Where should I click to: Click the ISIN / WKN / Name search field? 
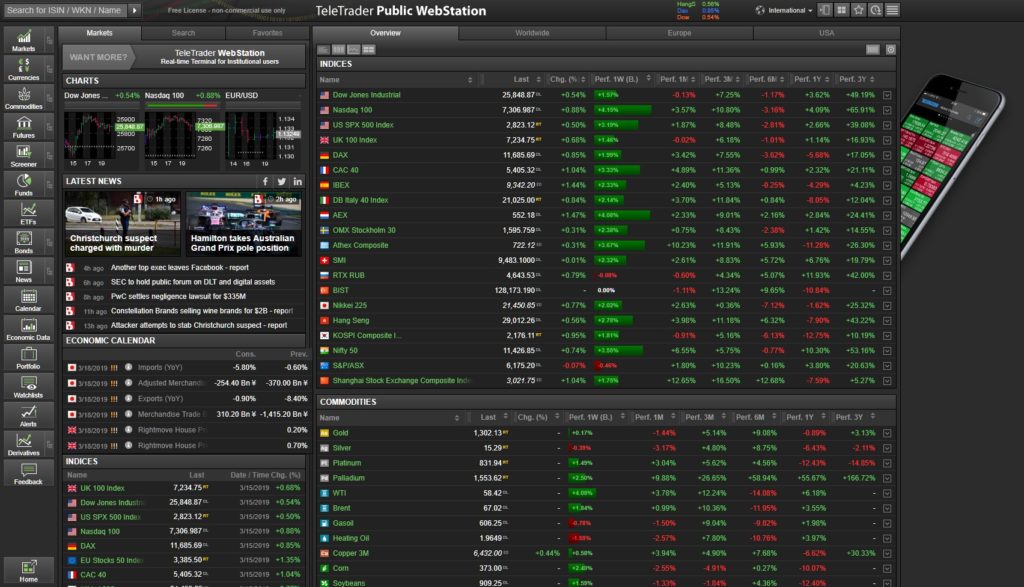click(x=64, y=10)
